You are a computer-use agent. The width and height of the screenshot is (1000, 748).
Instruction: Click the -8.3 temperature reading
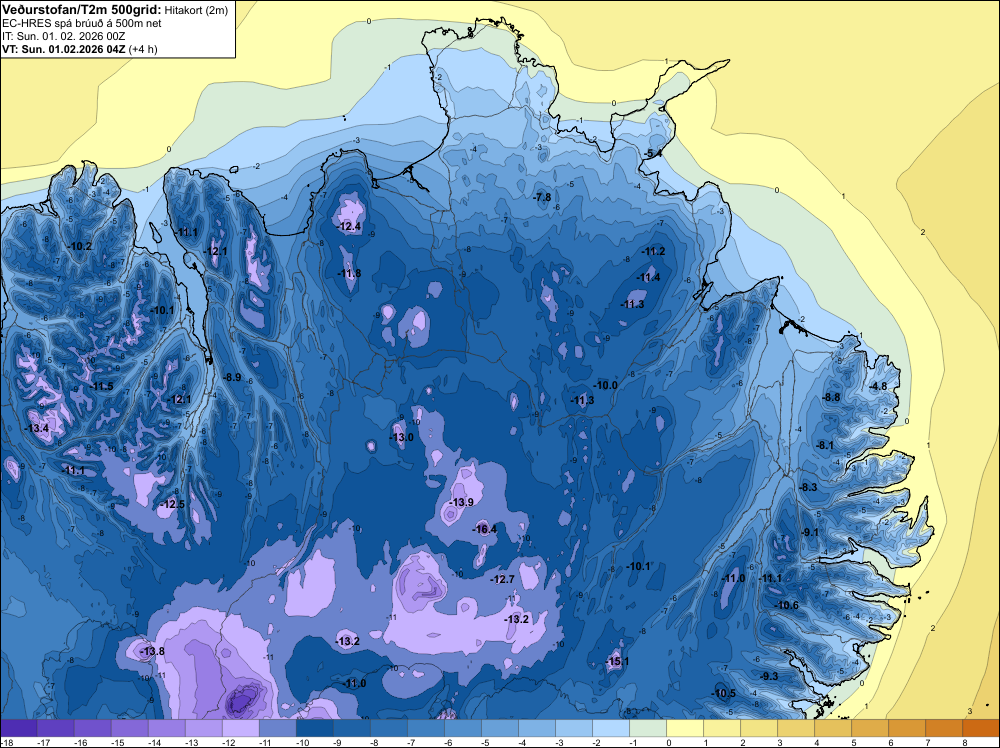tap(809, 487)
